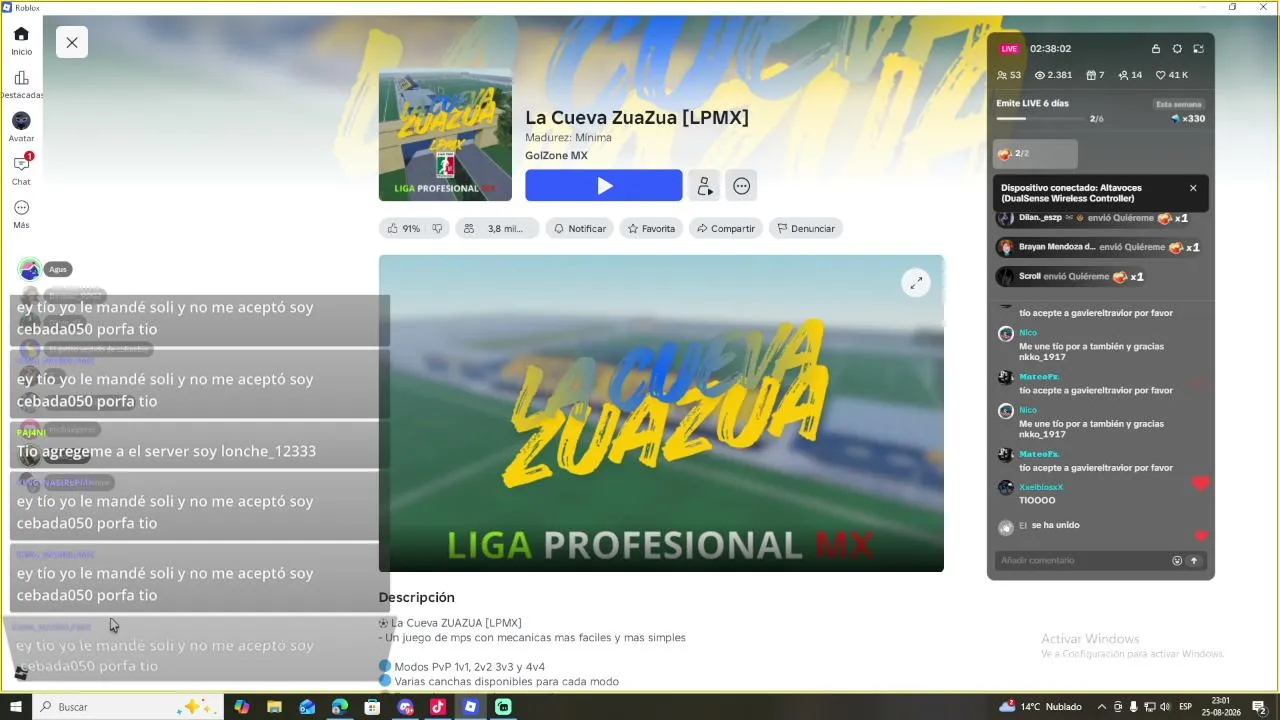Screen dimensions: 1280x720
Task: View the 14 new followers
Action: (1130, 75)
